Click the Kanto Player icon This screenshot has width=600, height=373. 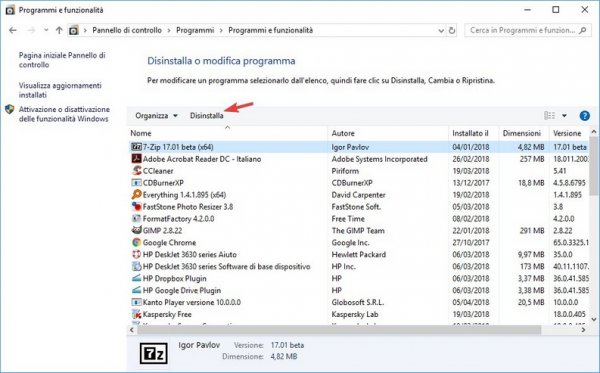tap(136, 302)
